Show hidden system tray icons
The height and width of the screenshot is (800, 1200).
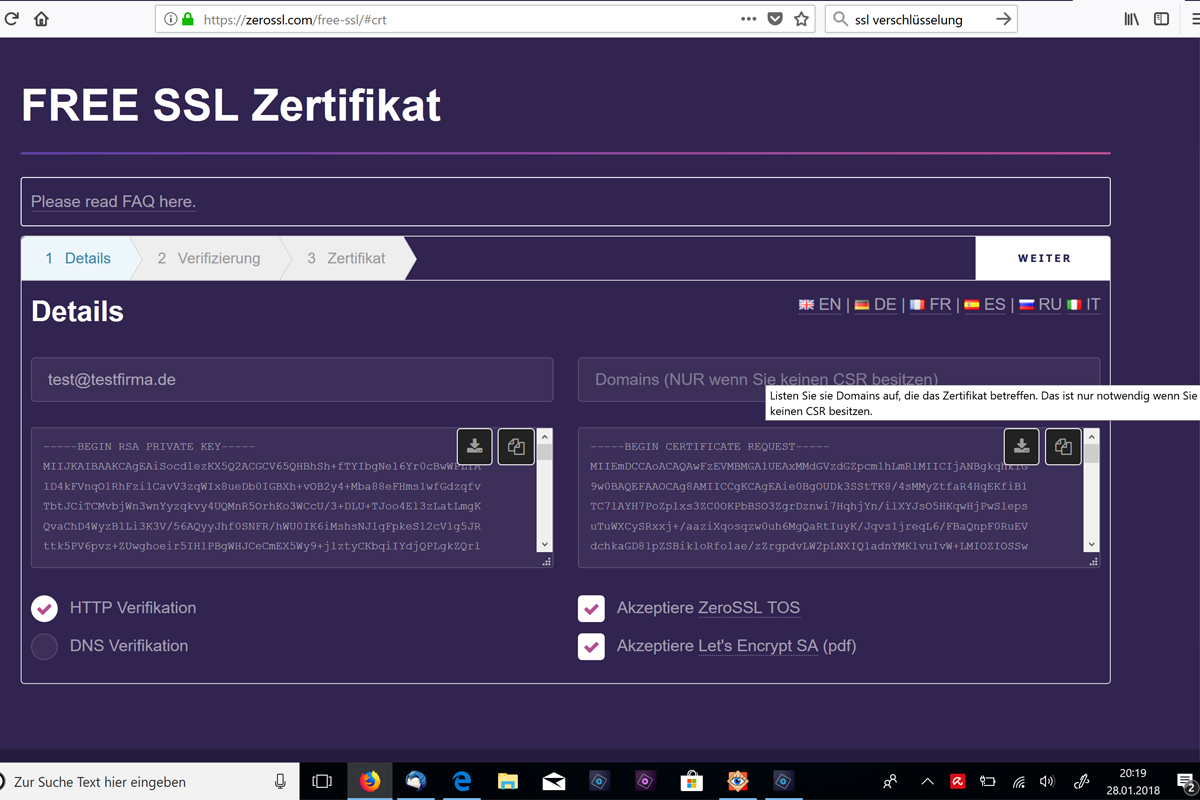(927, 782)
